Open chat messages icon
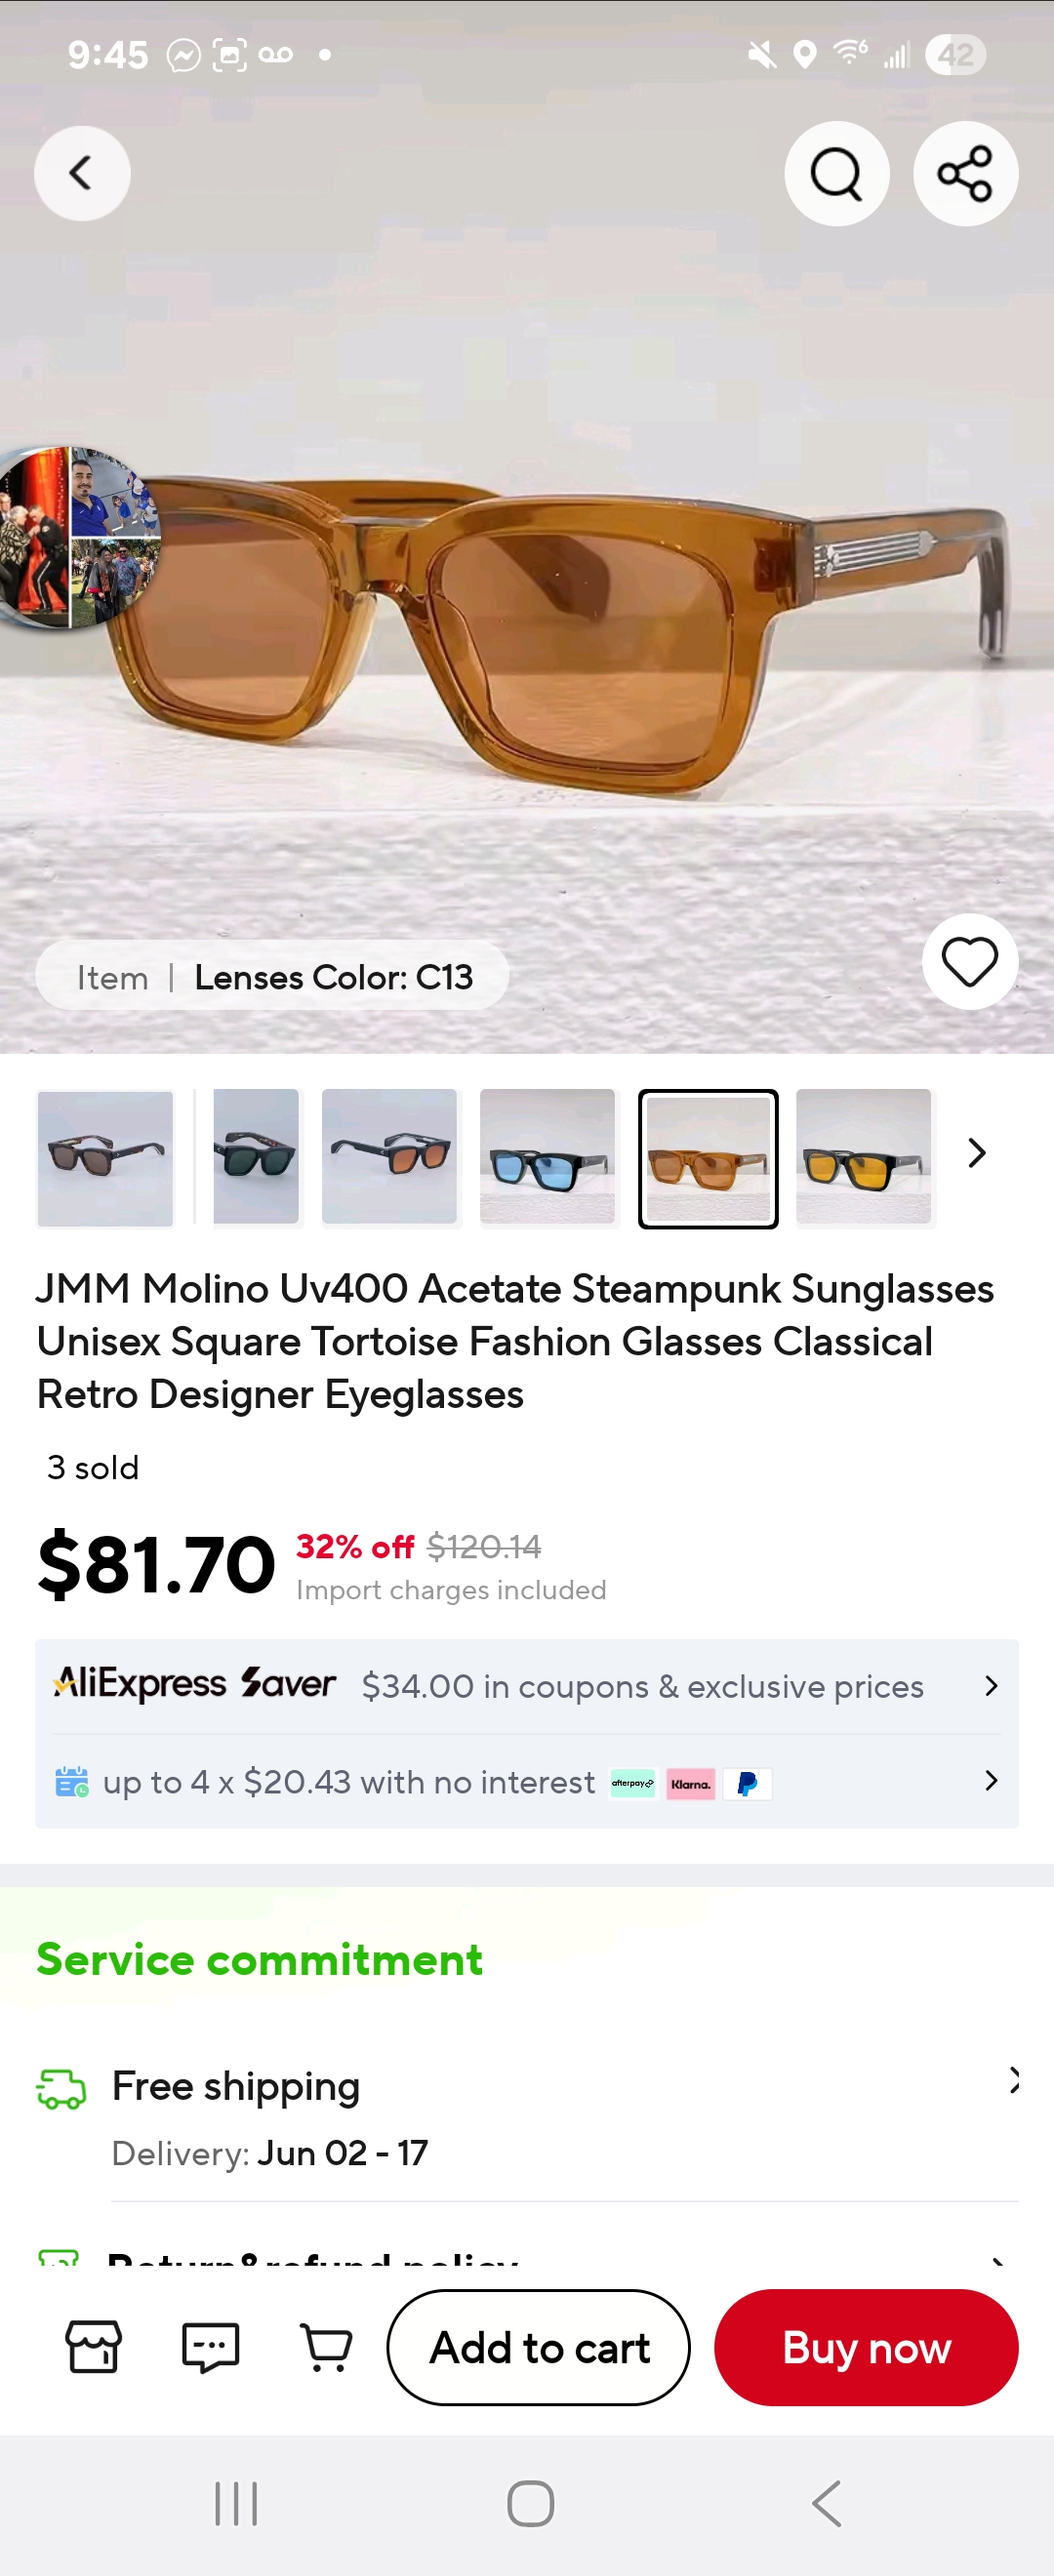The image size is (1054, 2576). tap(210, 2346)
